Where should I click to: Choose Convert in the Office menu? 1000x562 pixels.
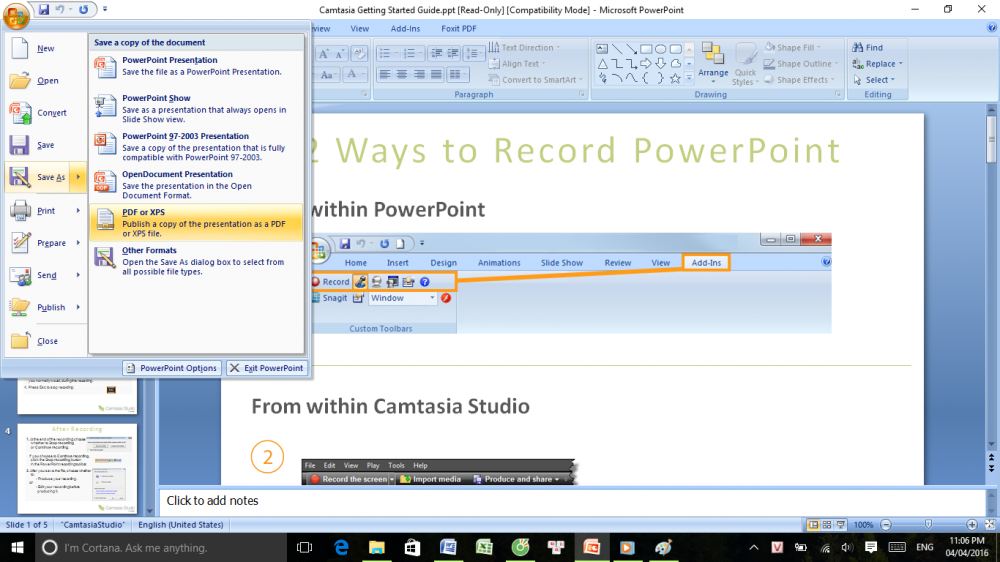45,113
